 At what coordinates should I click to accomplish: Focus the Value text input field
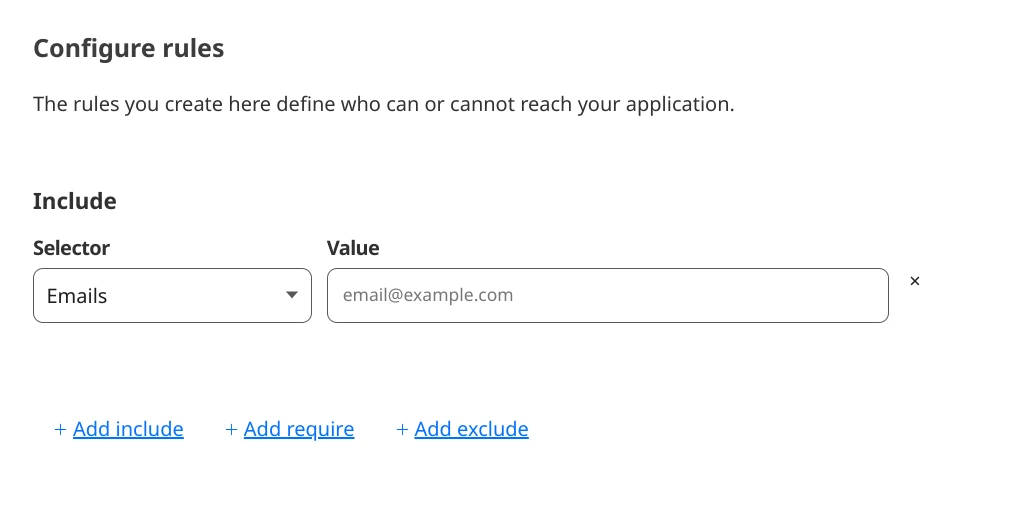click(607, 296)
